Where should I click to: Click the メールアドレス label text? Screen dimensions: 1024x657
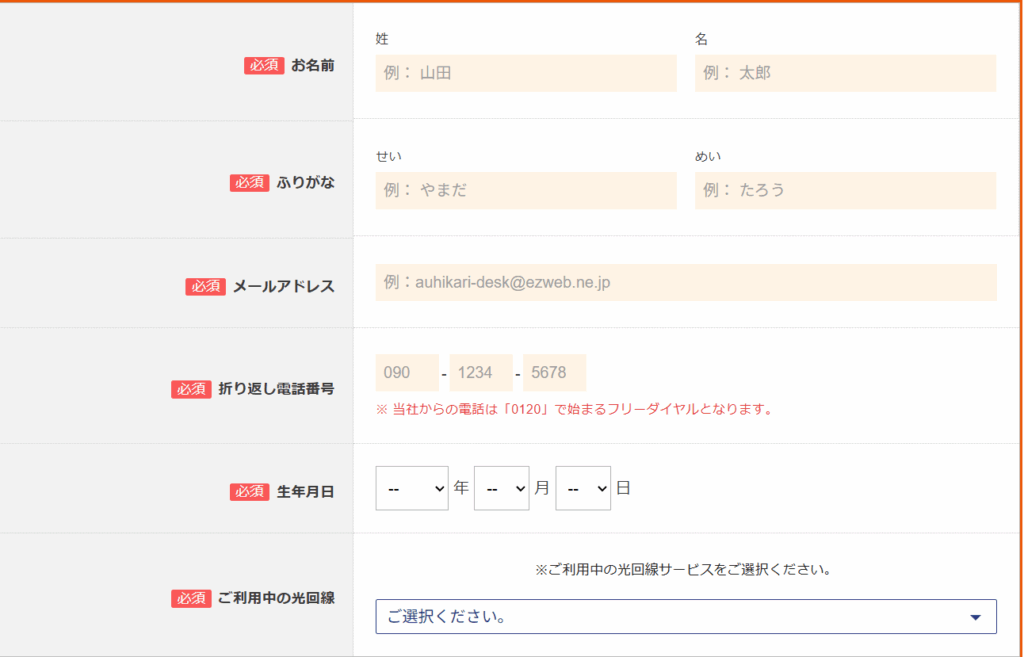[x=284, y=287]
